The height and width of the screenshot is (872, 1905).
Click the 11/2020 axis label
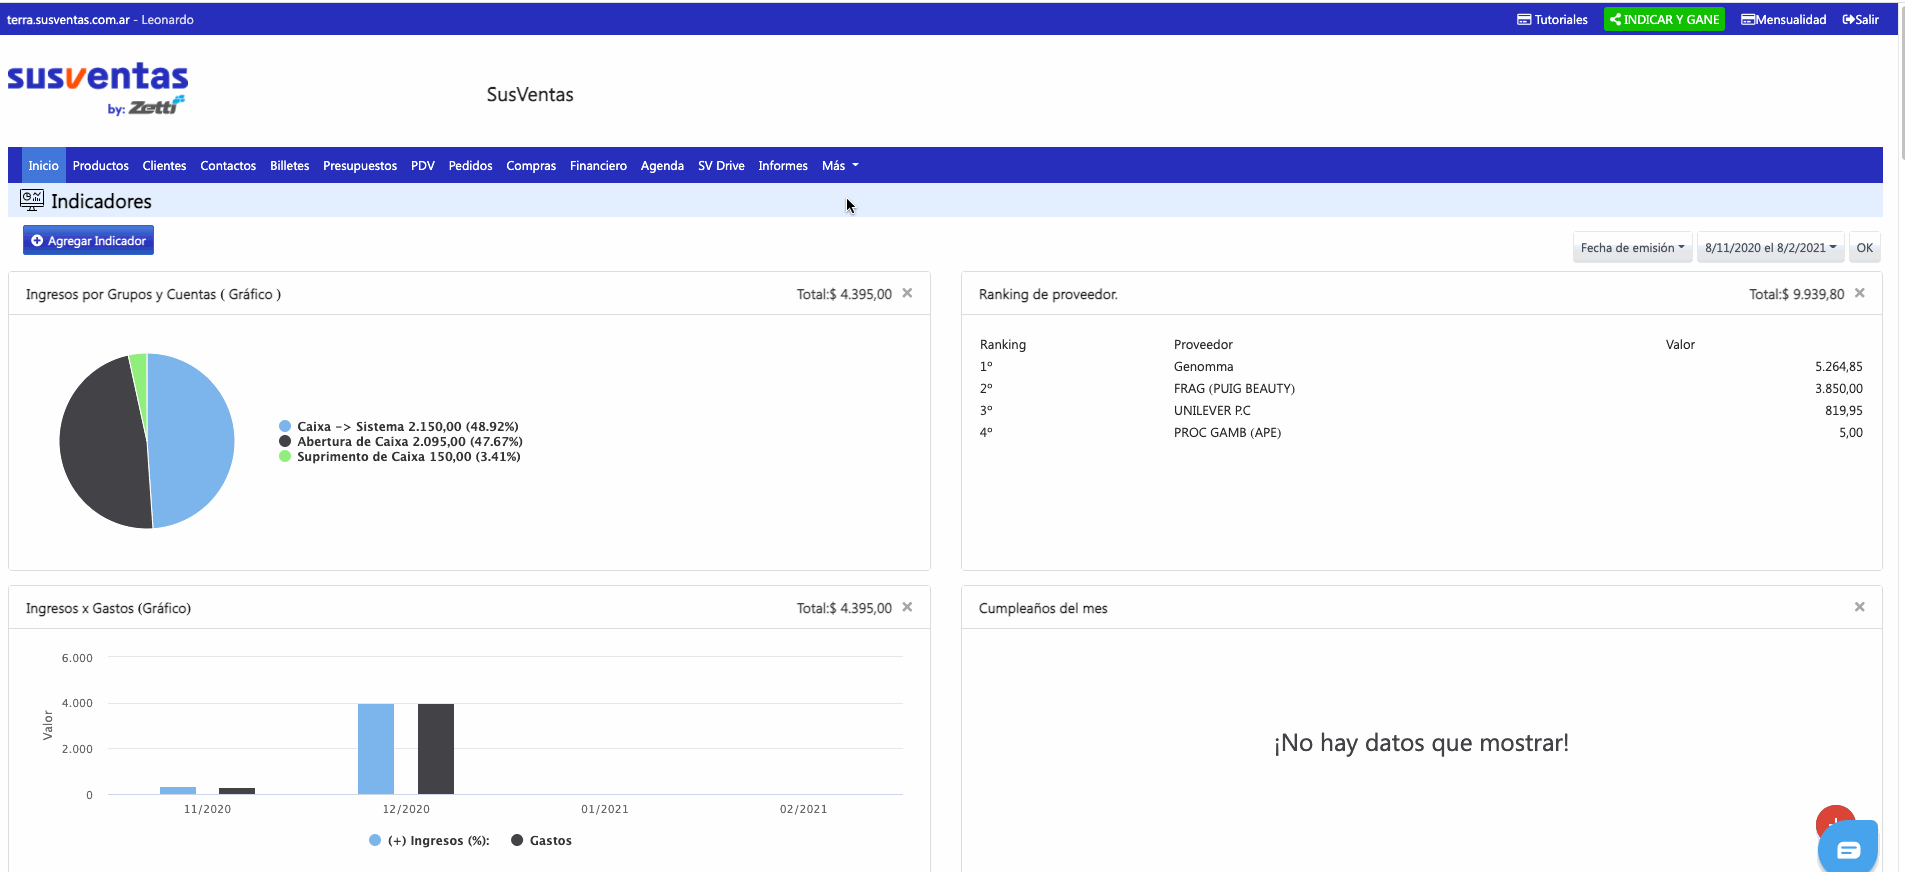point(207,809)
